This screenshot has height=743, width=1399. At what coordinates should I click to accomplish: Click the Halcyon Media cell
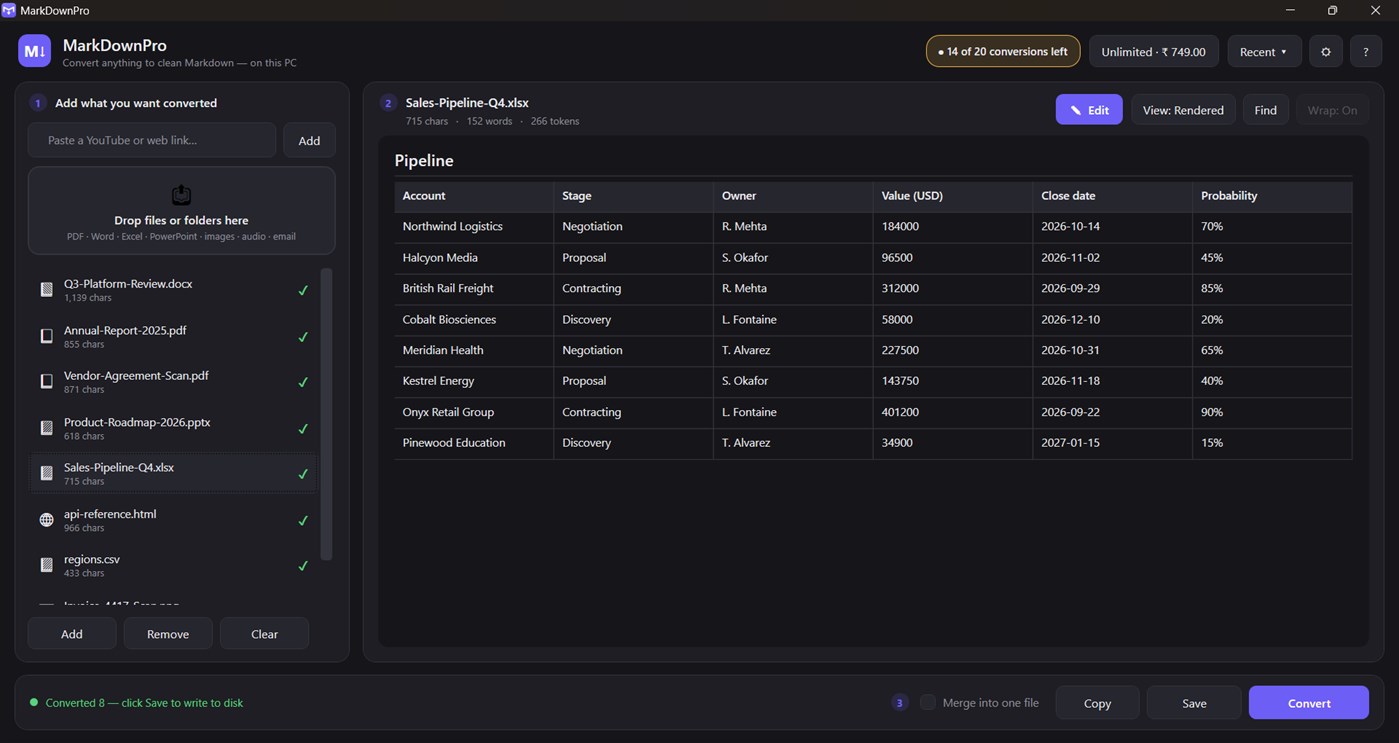pyautogui.click(x=474, y=258)
